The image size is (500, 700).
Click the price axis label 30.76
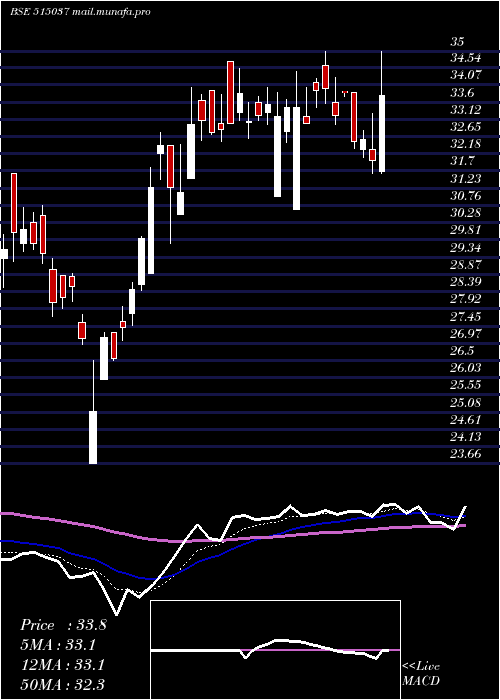click(x=466, y=196)
